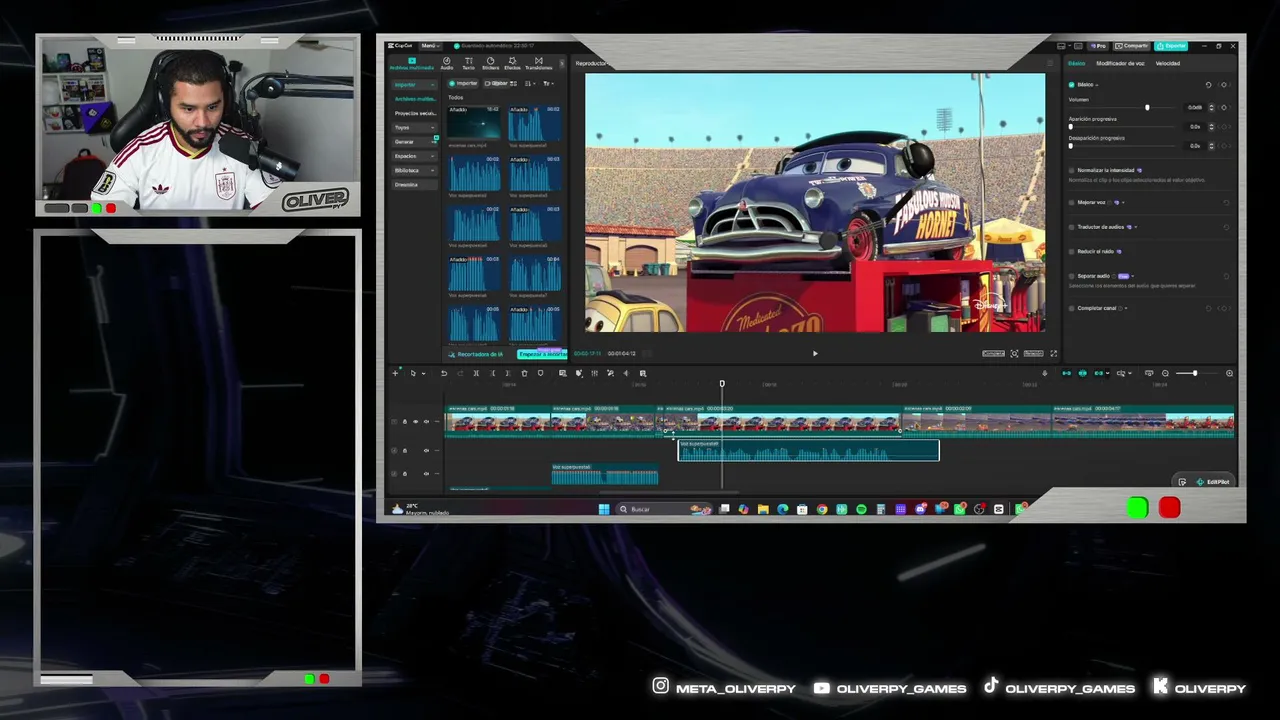Click the zoom in magnifier on timeline
This screenshot has height=720, width=1280.
point(1229,373)
